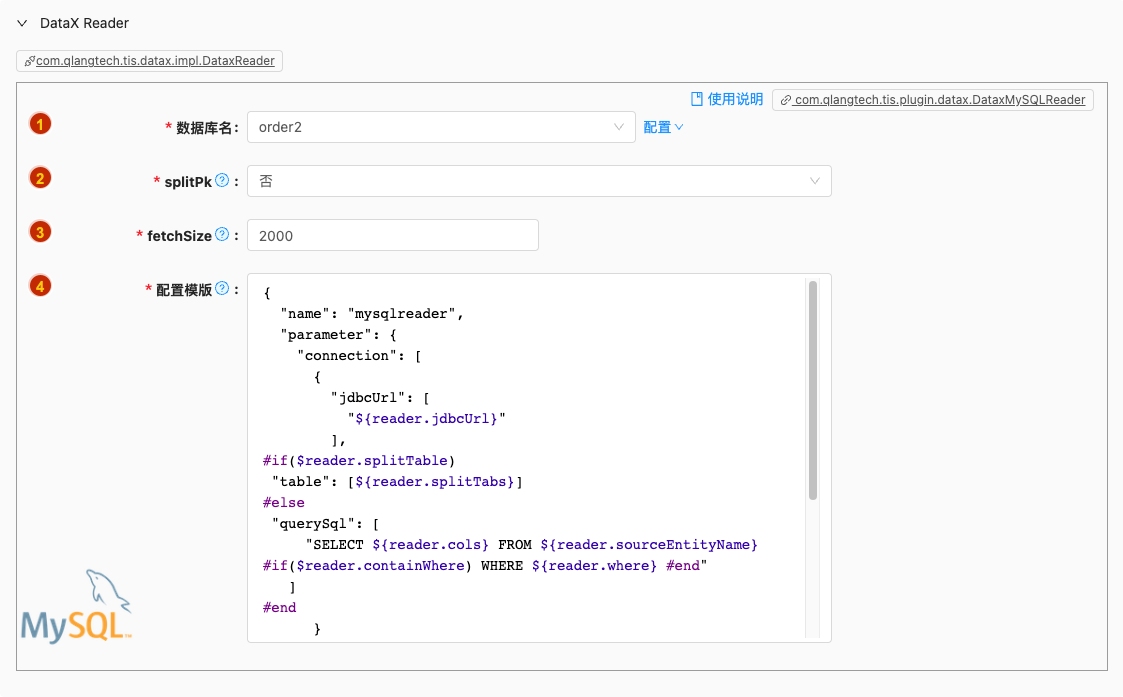Open the splitPk dropdown set to 否
The height and width of the screenshot is (697, 1123).
tap(538, 181)
